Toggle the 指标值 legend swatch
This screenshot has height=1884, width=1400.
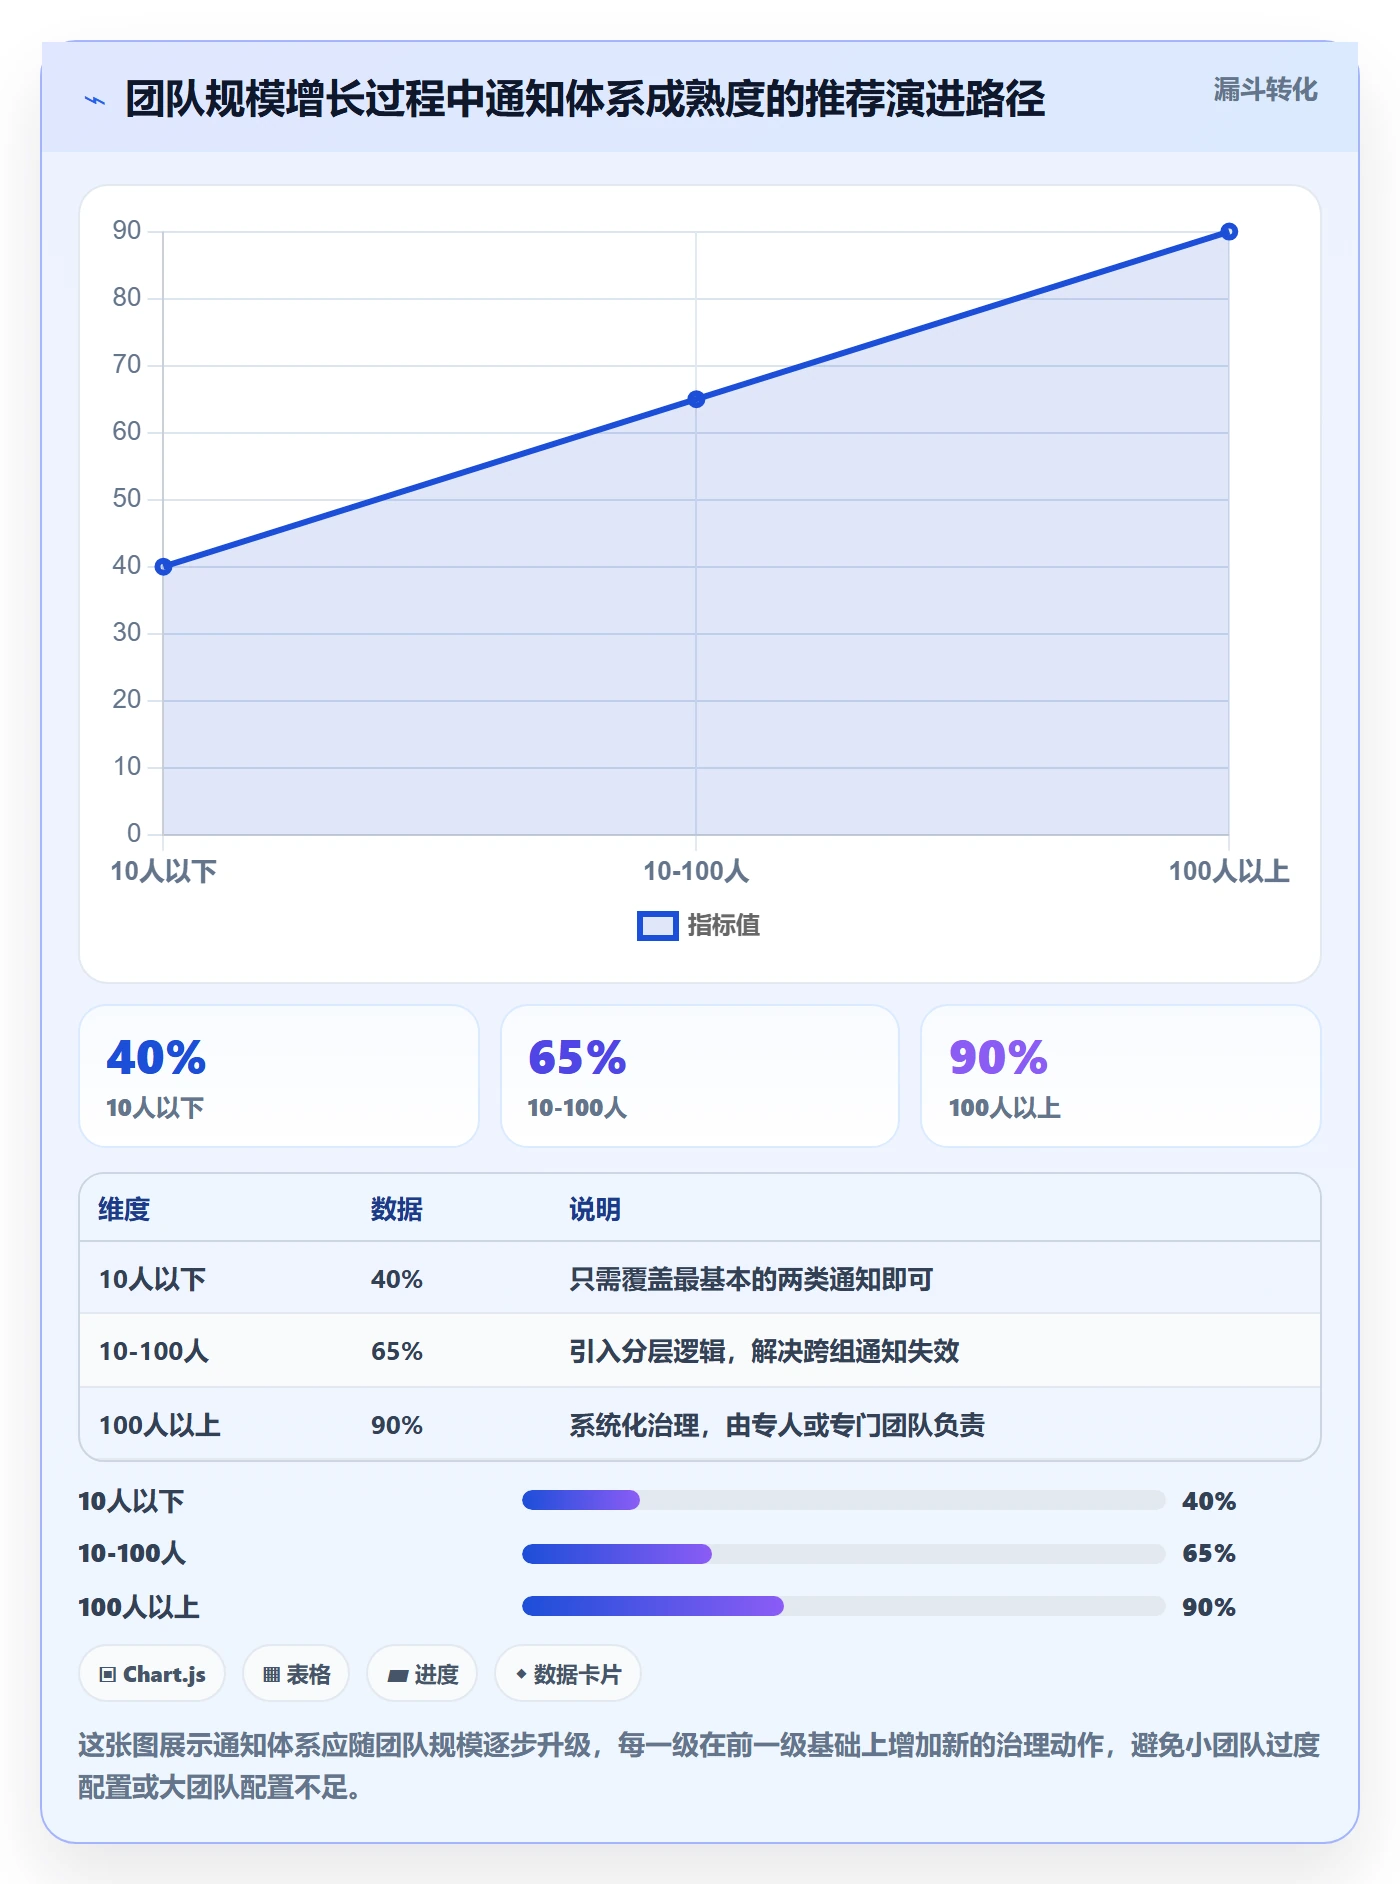[x=658, y=926]
